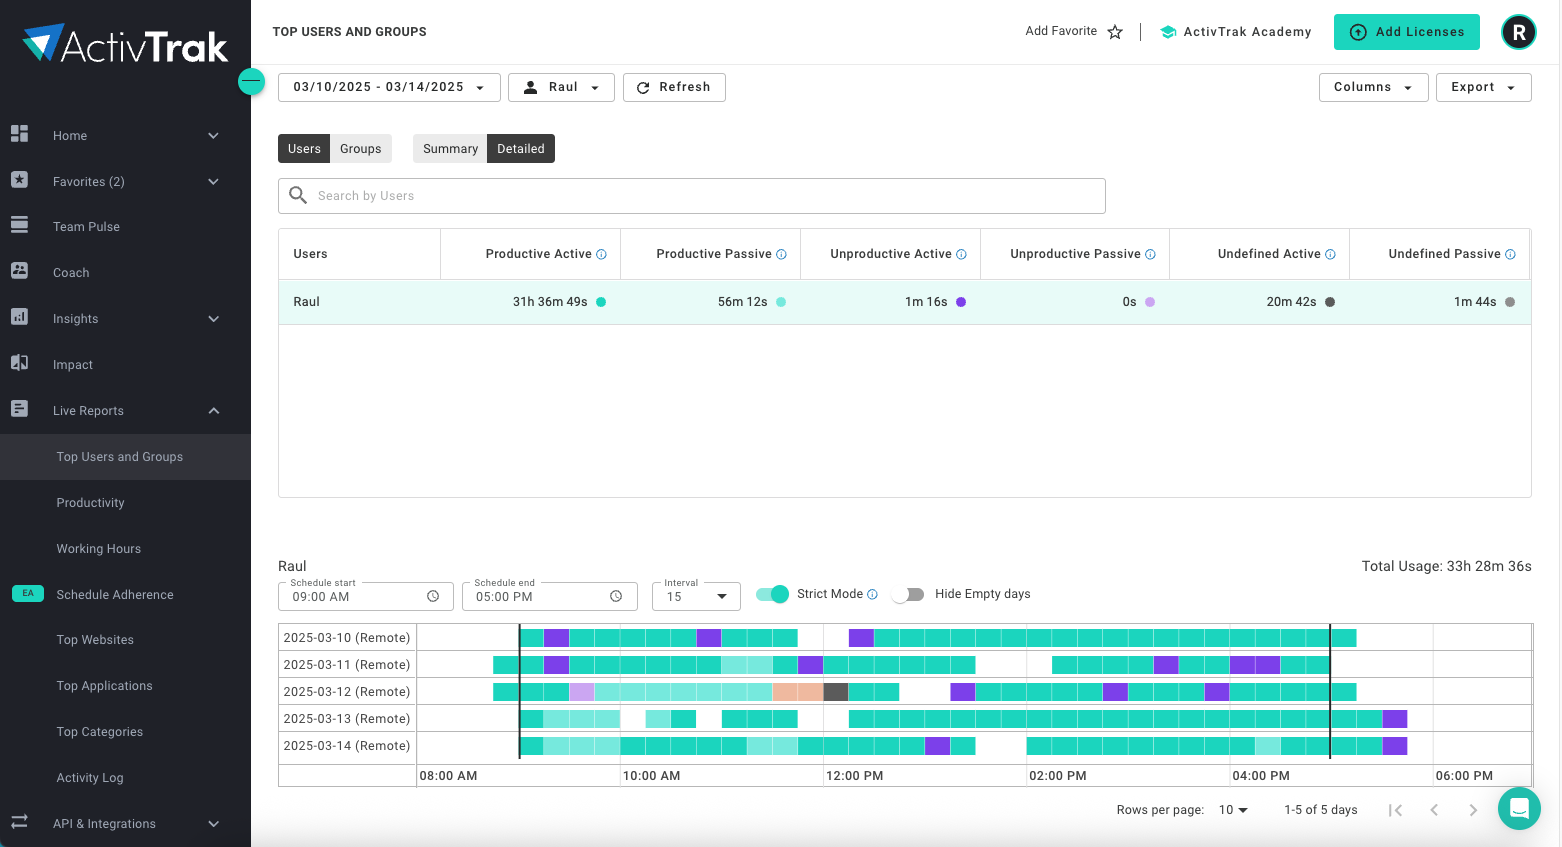Open the Rows per page dropdown

coord(1233,810)
